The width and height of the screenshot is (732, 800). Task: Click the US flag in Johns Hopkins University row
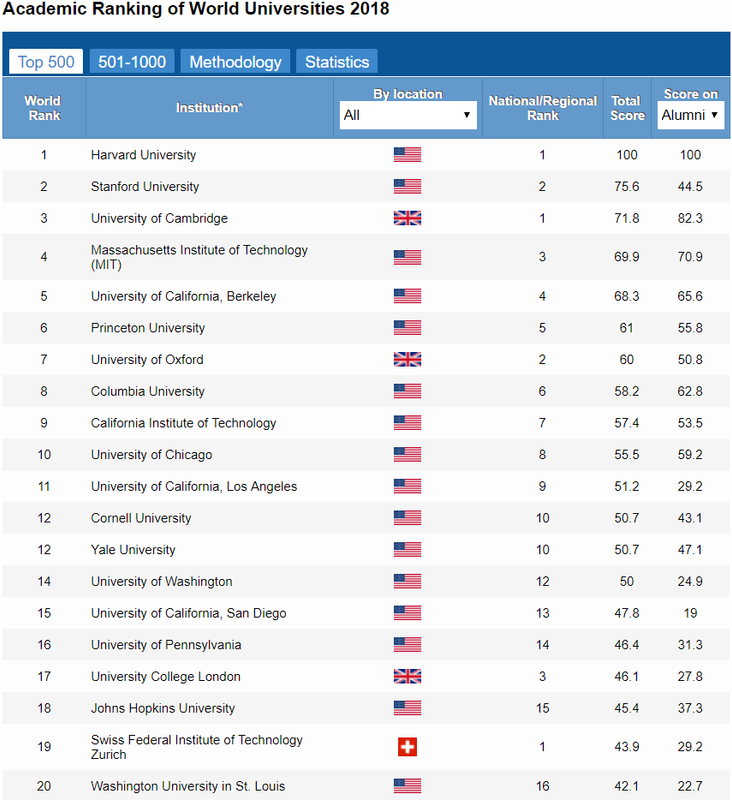coord(408,708)
